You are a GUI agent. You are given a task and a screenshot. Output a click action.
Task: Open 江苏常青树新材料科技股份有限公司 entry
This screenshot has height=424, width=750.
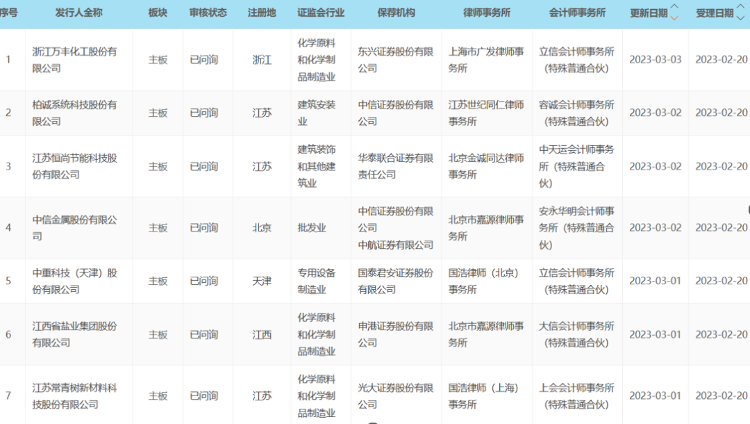point(75,396)
